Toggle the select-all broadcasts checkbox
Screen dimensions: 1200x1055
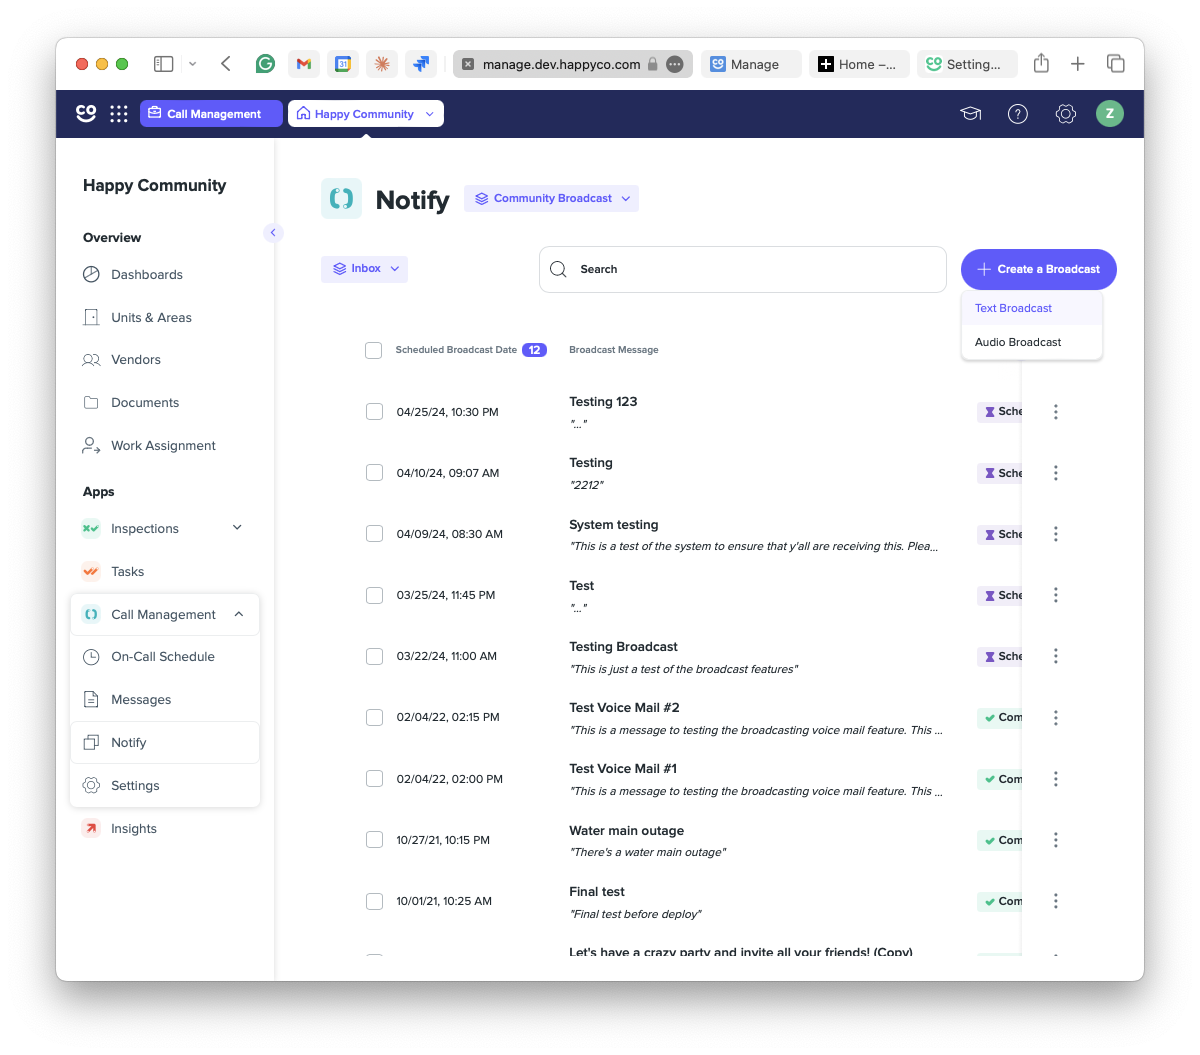[x=374, y=350]
